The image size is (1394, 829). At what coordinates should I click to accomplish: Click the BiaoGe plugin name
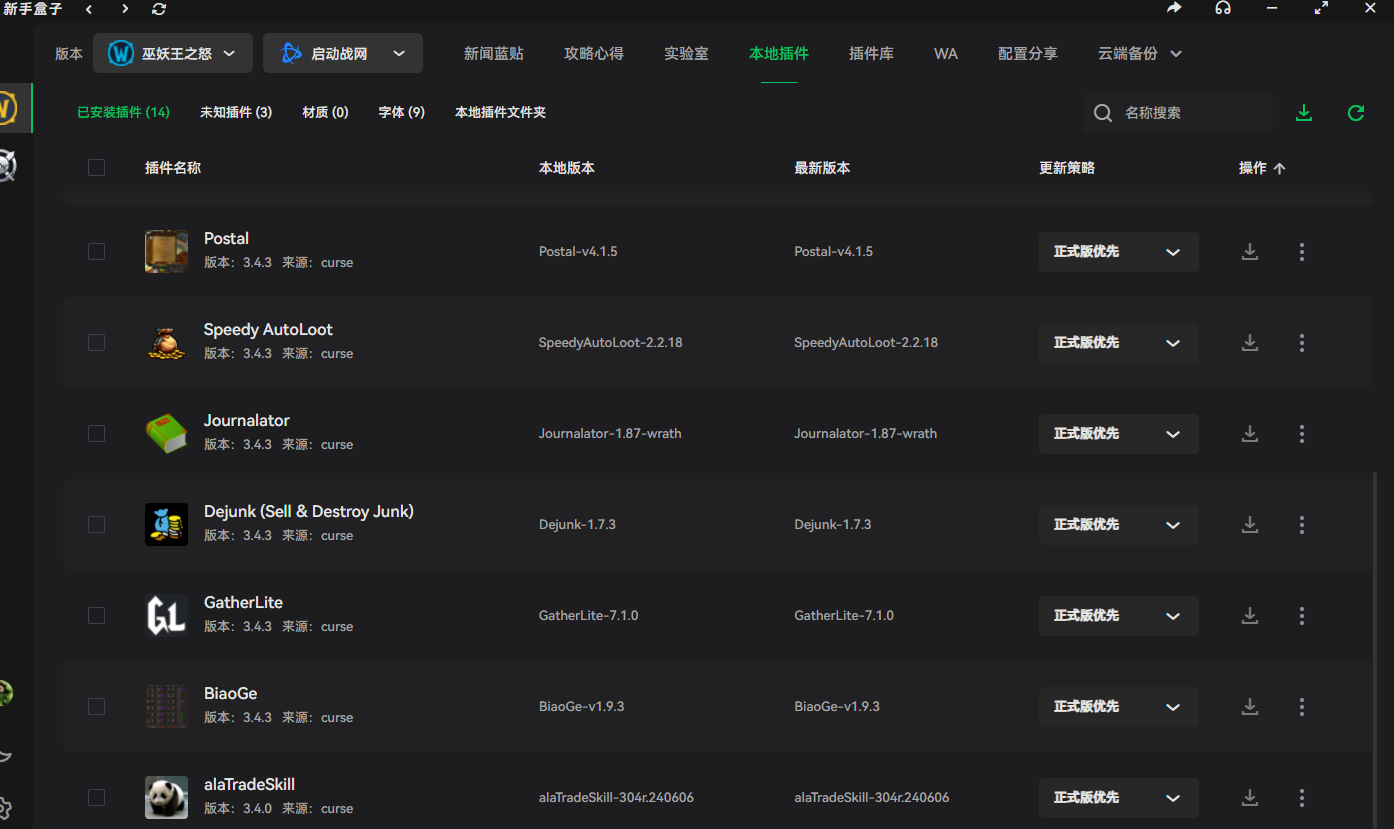(231, 694)
